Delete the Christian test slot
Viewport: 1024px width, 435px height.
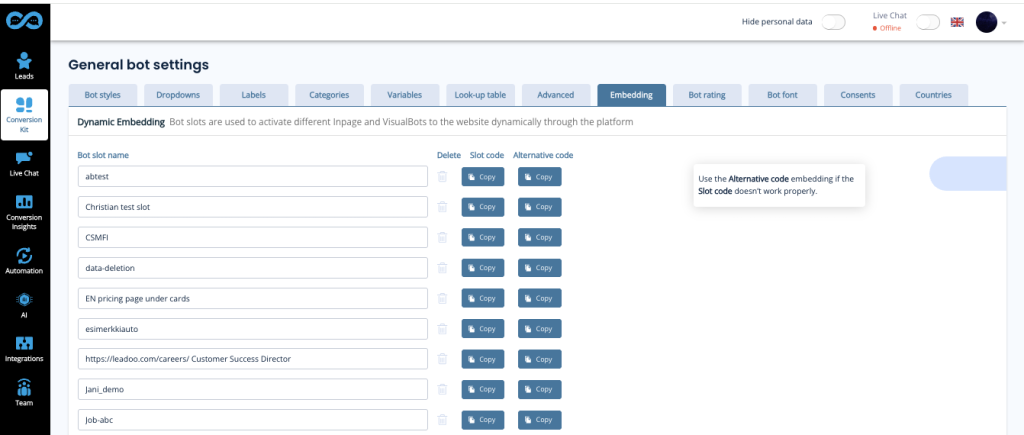442,207
